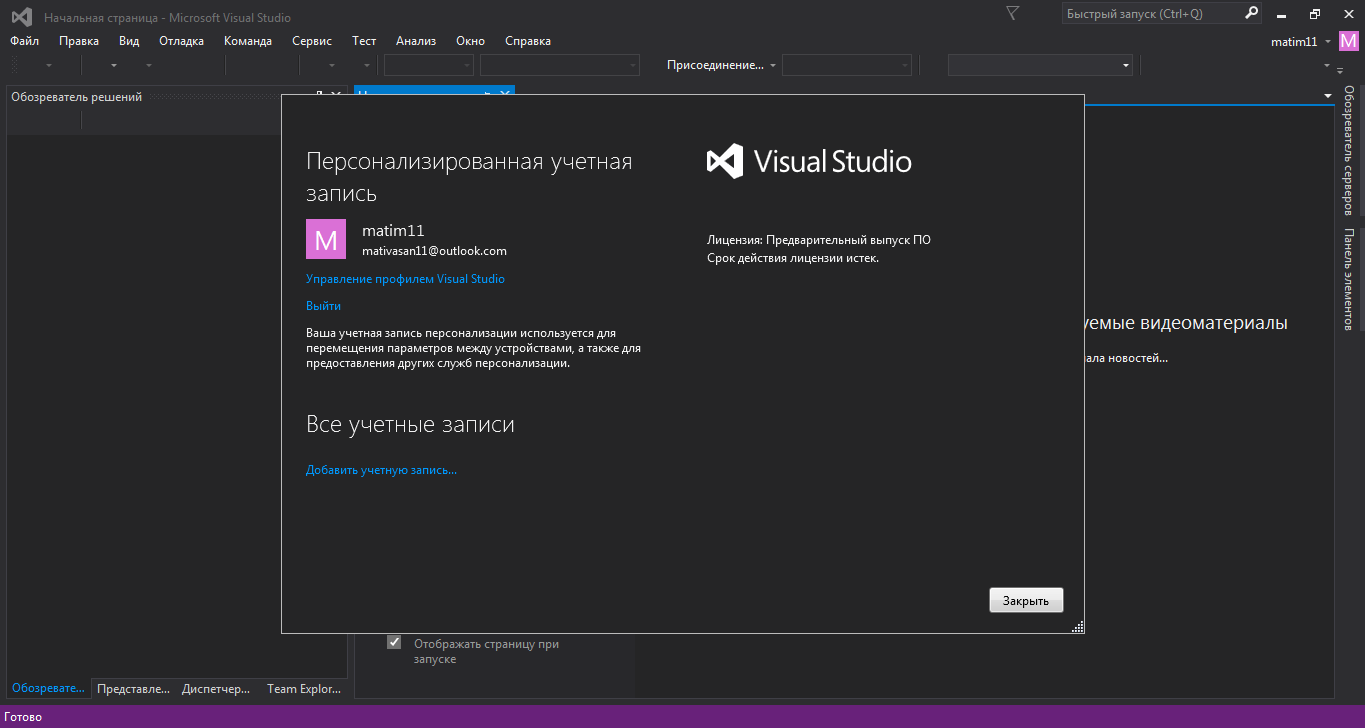Click the Присоединение toolbar button

point(714,65)
